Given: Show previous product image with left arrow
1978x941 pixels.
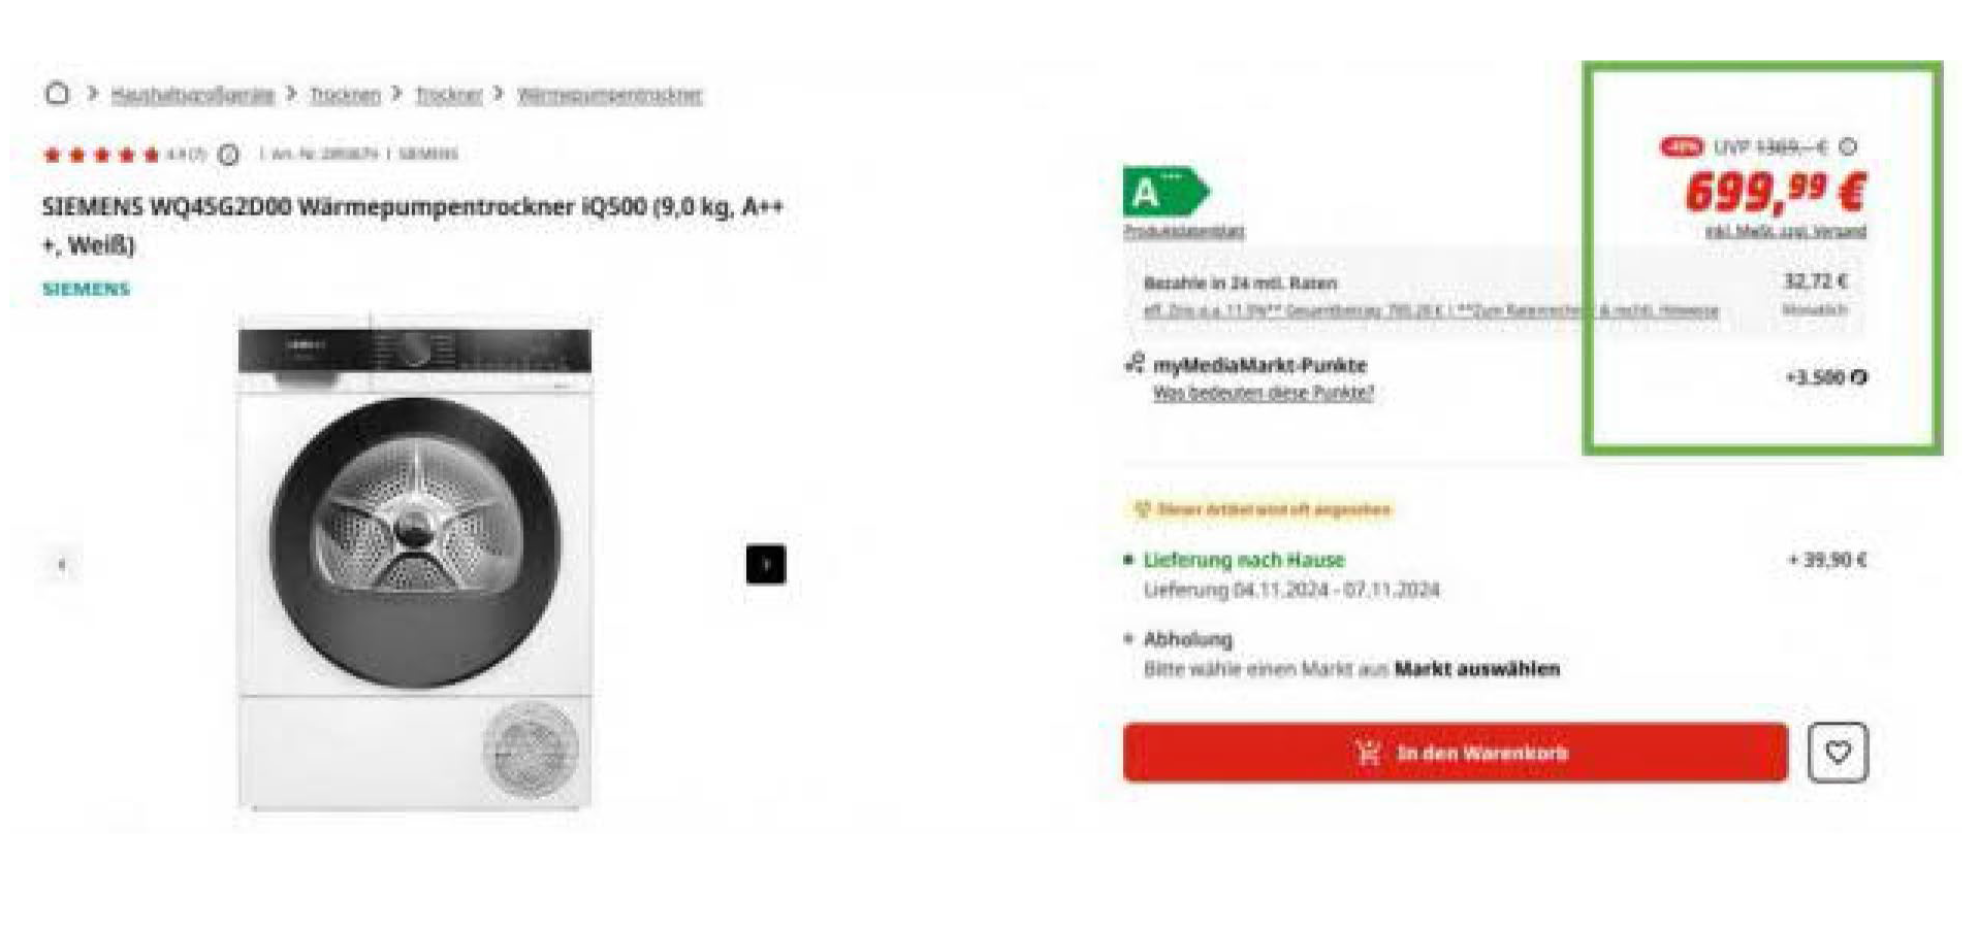Looking at the screenshot, I should pos(62,565).
